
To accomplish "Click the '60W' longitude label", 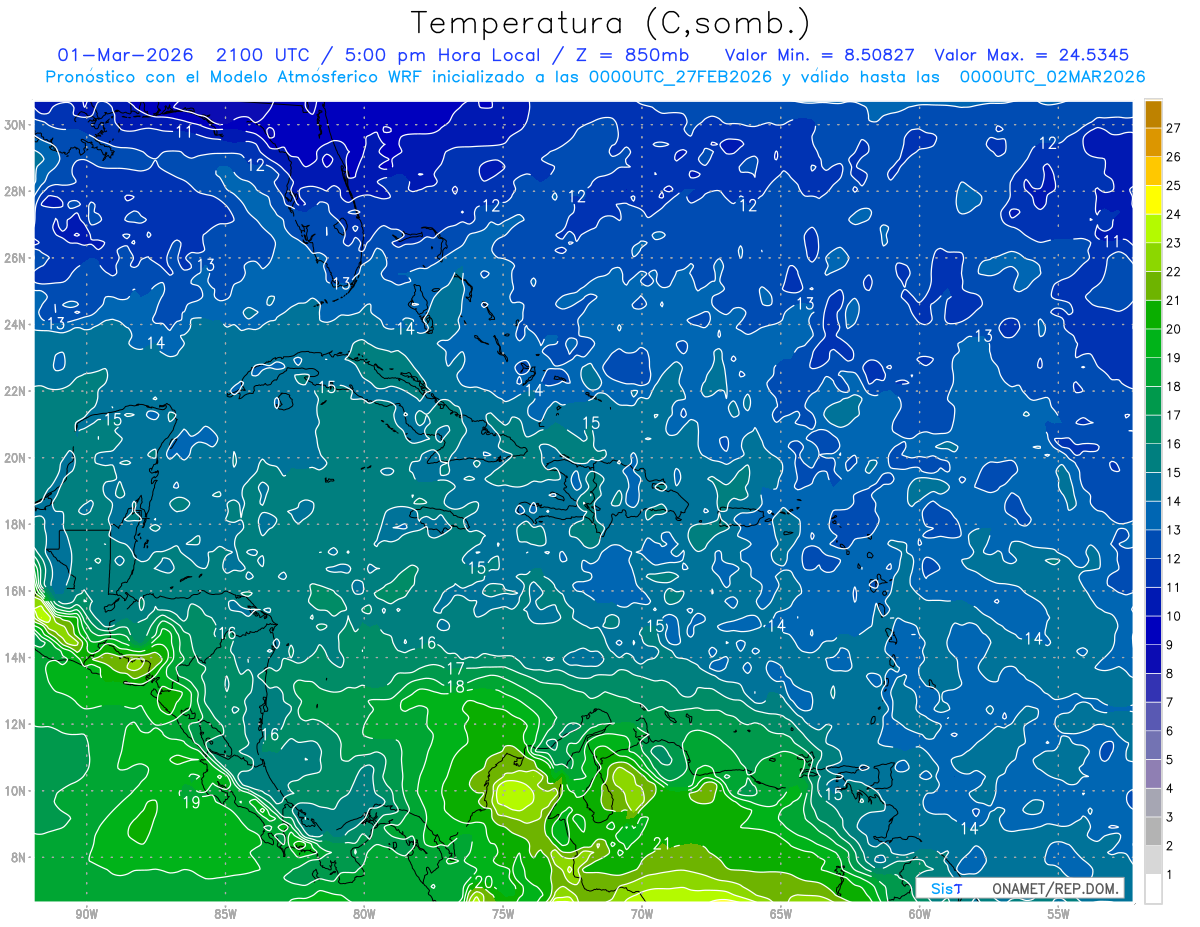I will pos(920,914).
